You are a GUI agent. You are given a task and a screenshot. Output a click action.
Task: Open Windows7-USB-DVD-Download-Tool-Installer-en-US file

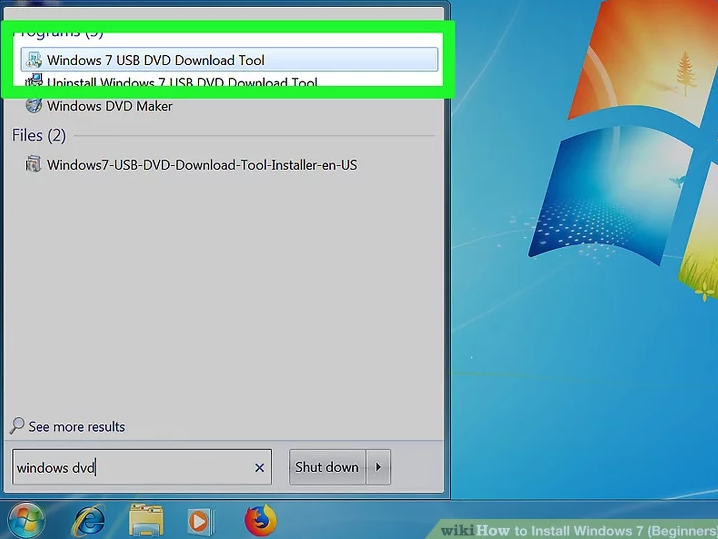point(202,165)
